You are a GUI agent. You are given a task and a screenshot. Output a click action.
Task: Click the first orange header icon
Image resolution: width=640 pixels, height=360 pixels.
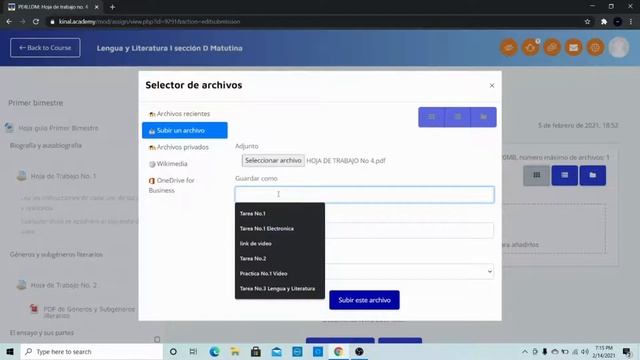pyautogui.click(x=509, y=48)
